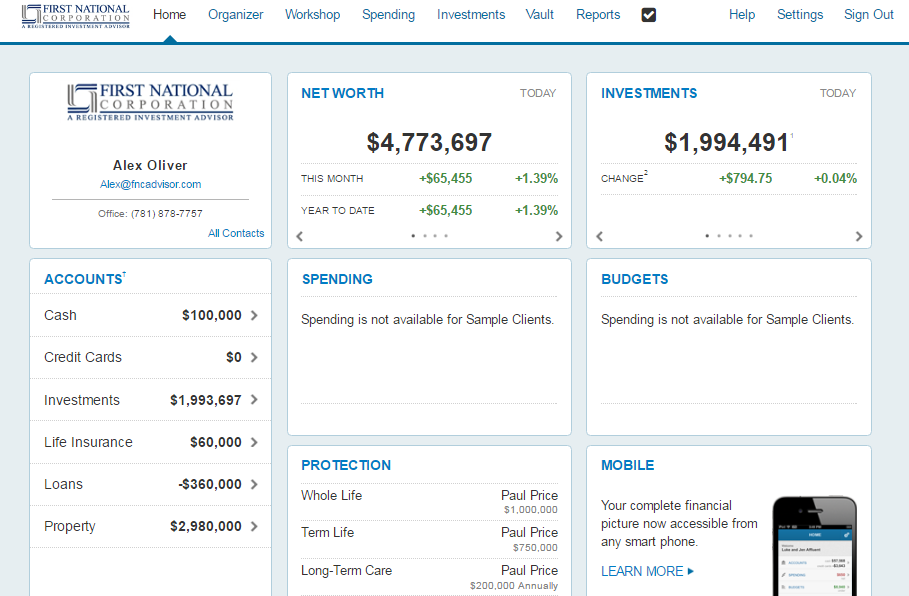
Task: Select the Life Insurance $60,000 amount
Action: point(216,442)
